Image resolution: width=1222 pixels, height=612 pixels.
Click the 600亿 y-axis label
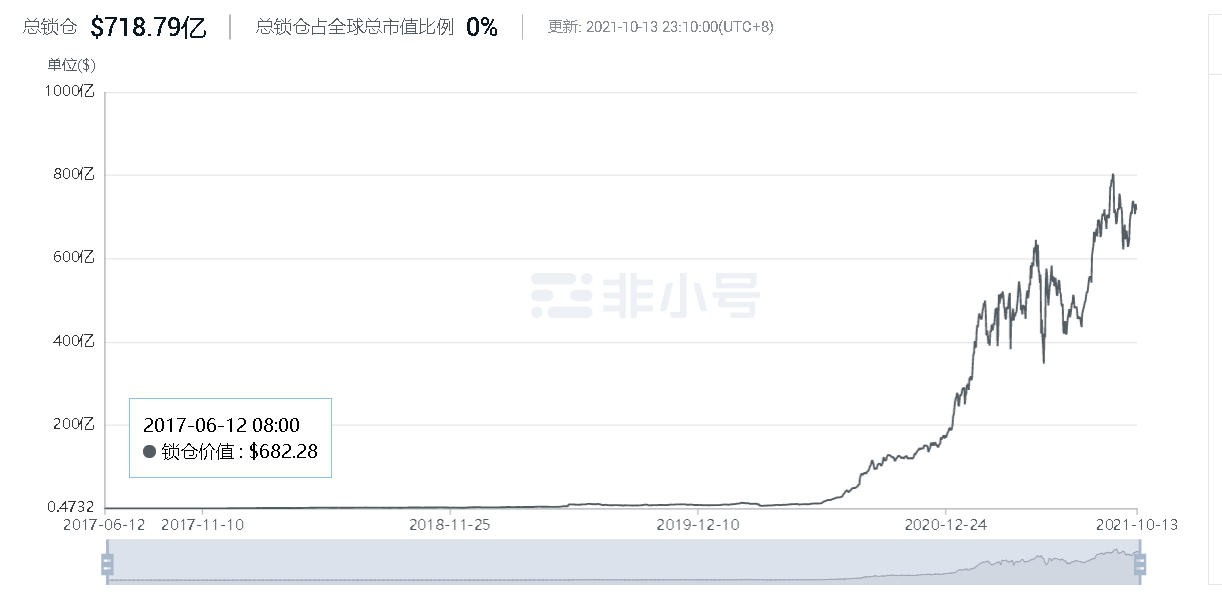[74, 258]
